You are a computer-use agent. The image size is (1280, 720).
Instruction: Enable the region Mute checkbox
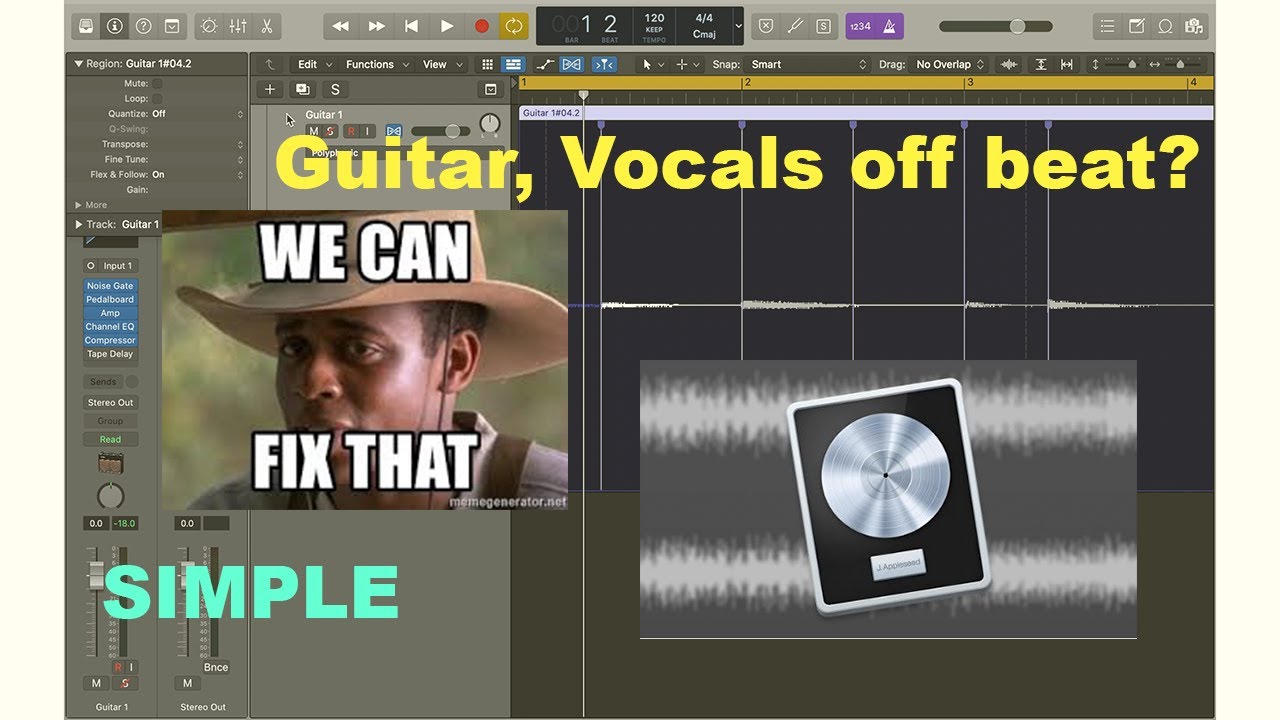[157, 84]
